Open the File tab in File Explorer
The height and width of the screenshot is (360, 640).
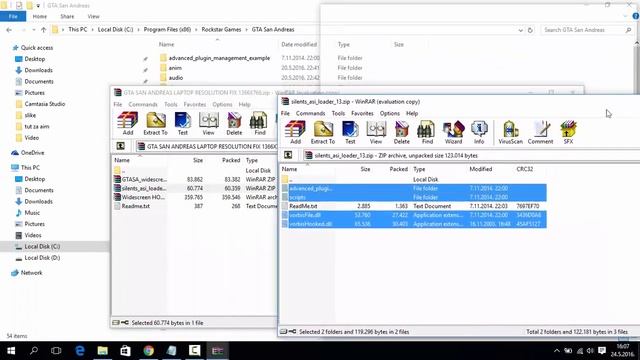point(13,16)
